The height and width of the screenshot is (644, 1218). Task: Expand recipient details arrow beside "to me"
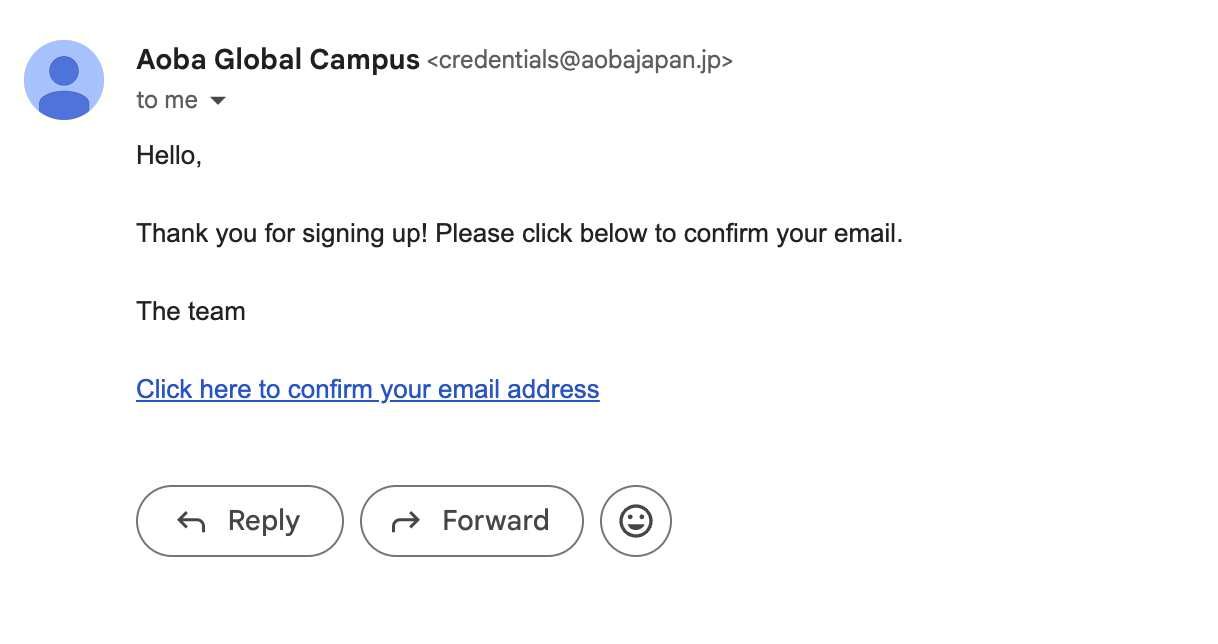point(218,101)
